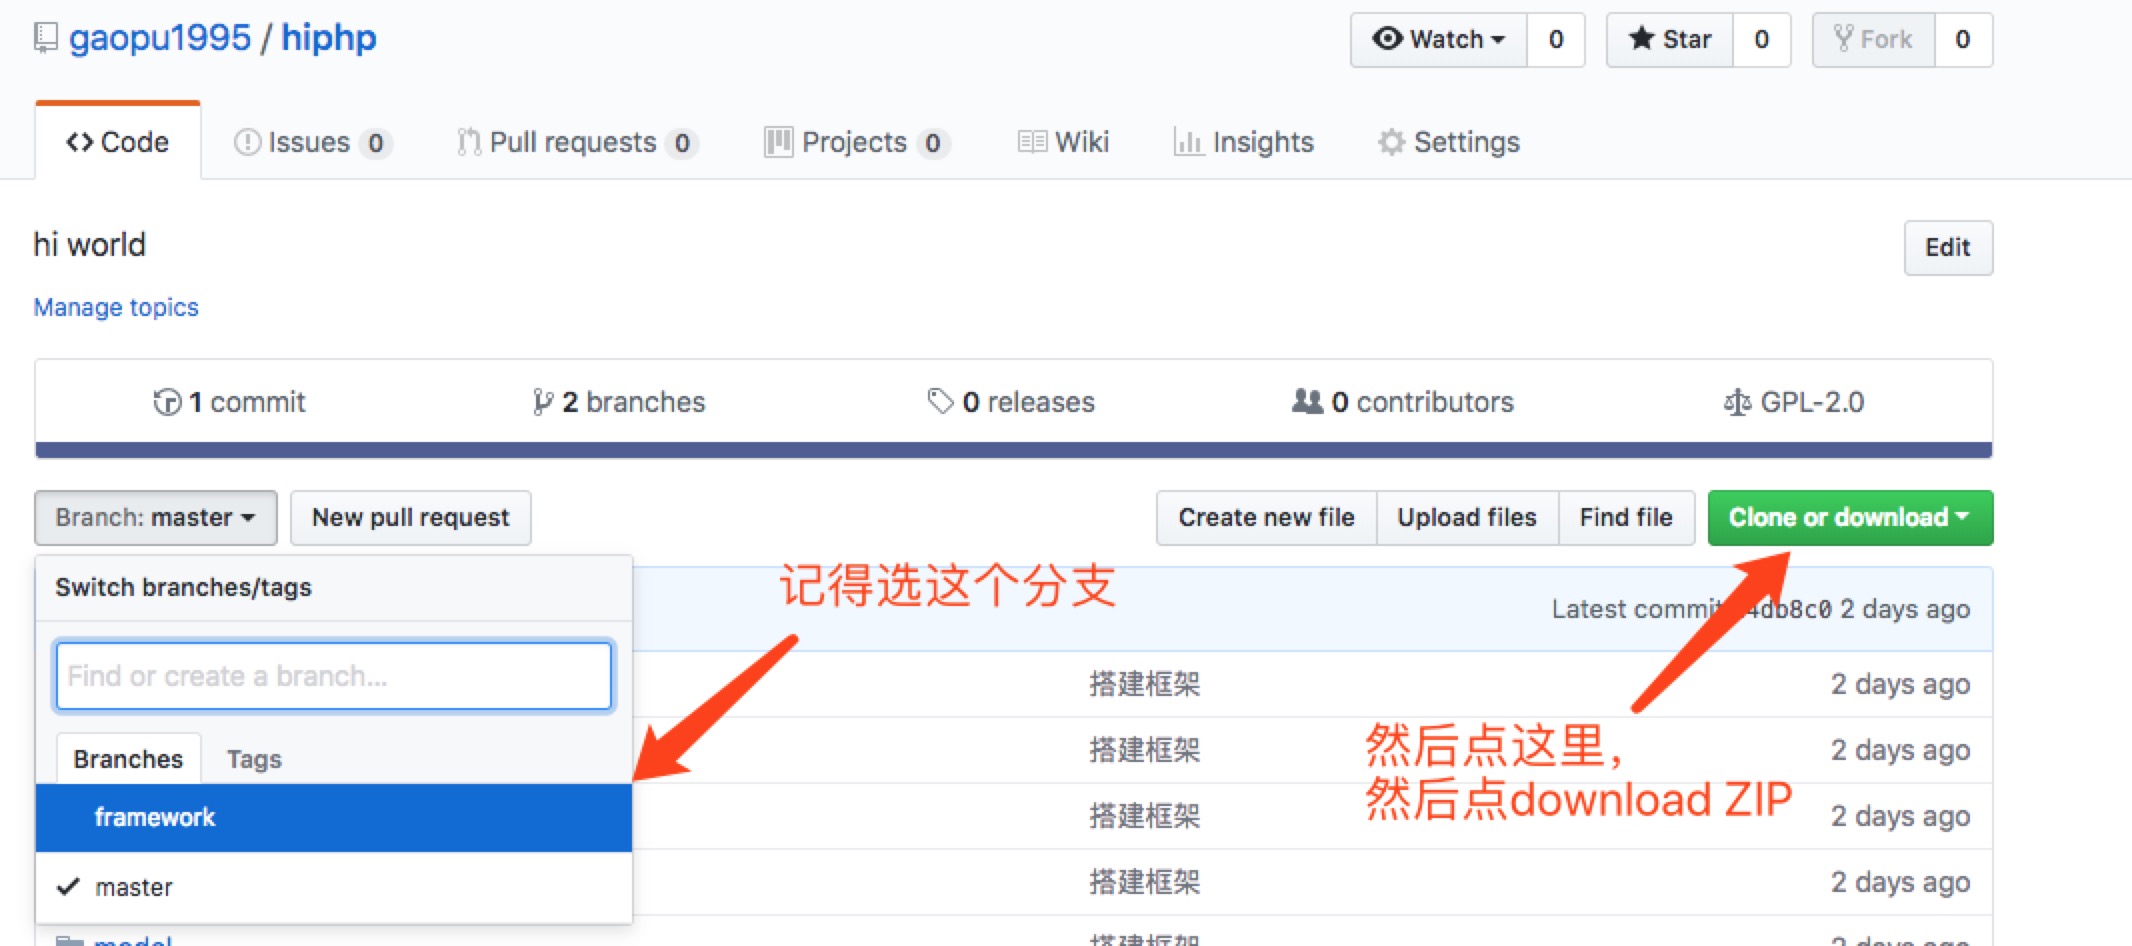
Task: Click the Issues exclamation circle icon
Action: (247, 143)
